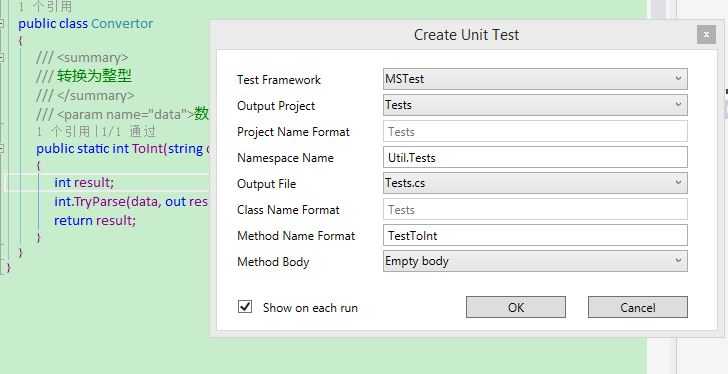Expand the Output Project Tests dropdown
The image size is (728, 374).
pos(535,105)
